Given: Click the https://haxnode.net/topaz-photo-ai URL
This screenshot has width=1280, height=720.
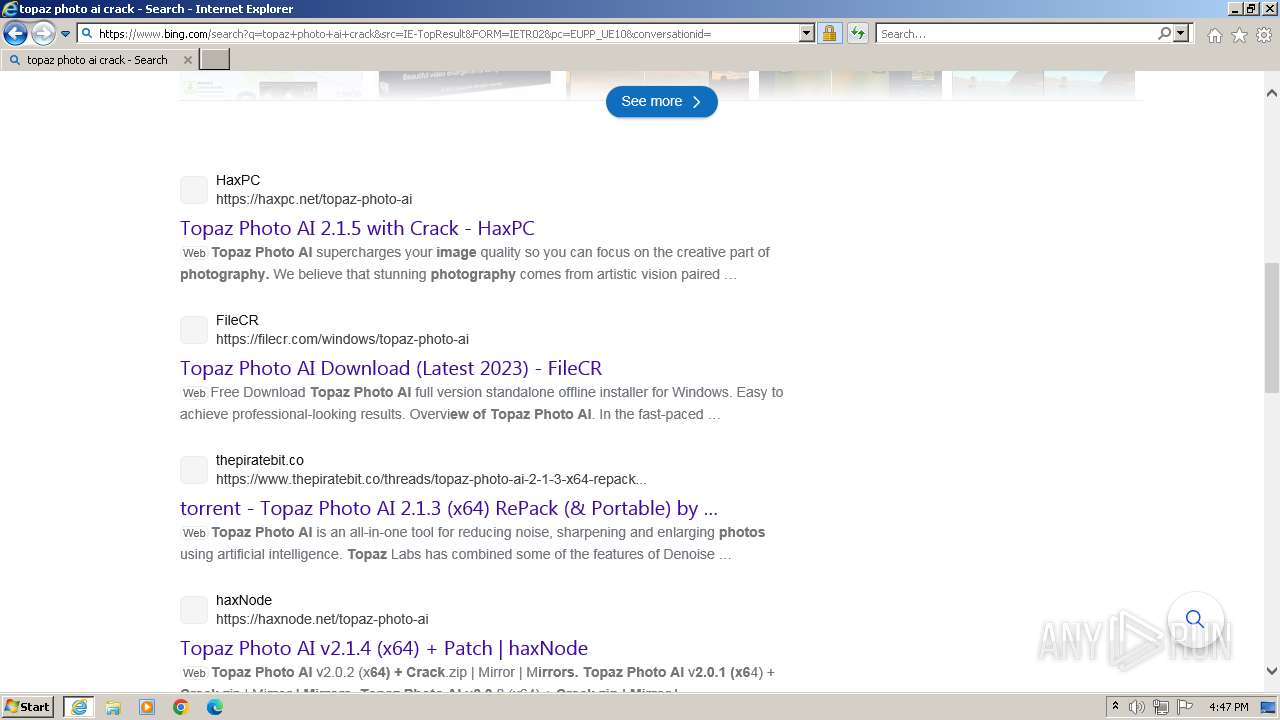Looking at the screenshot, I should coord(322,619).
